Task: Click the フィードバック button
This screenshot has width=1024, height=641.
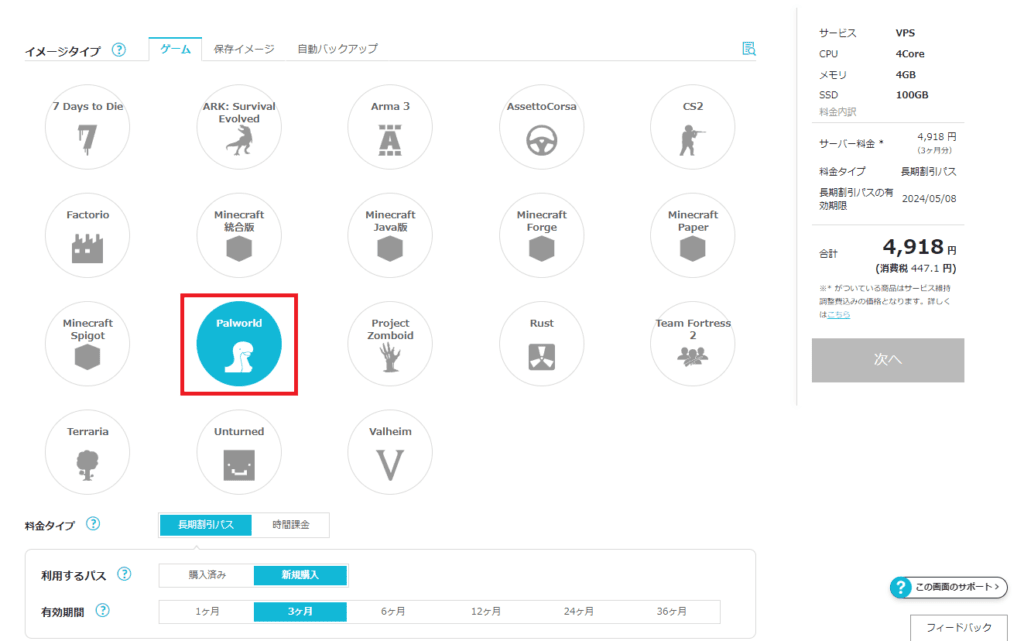Action: pyautogui.click(x=959, y=627)
